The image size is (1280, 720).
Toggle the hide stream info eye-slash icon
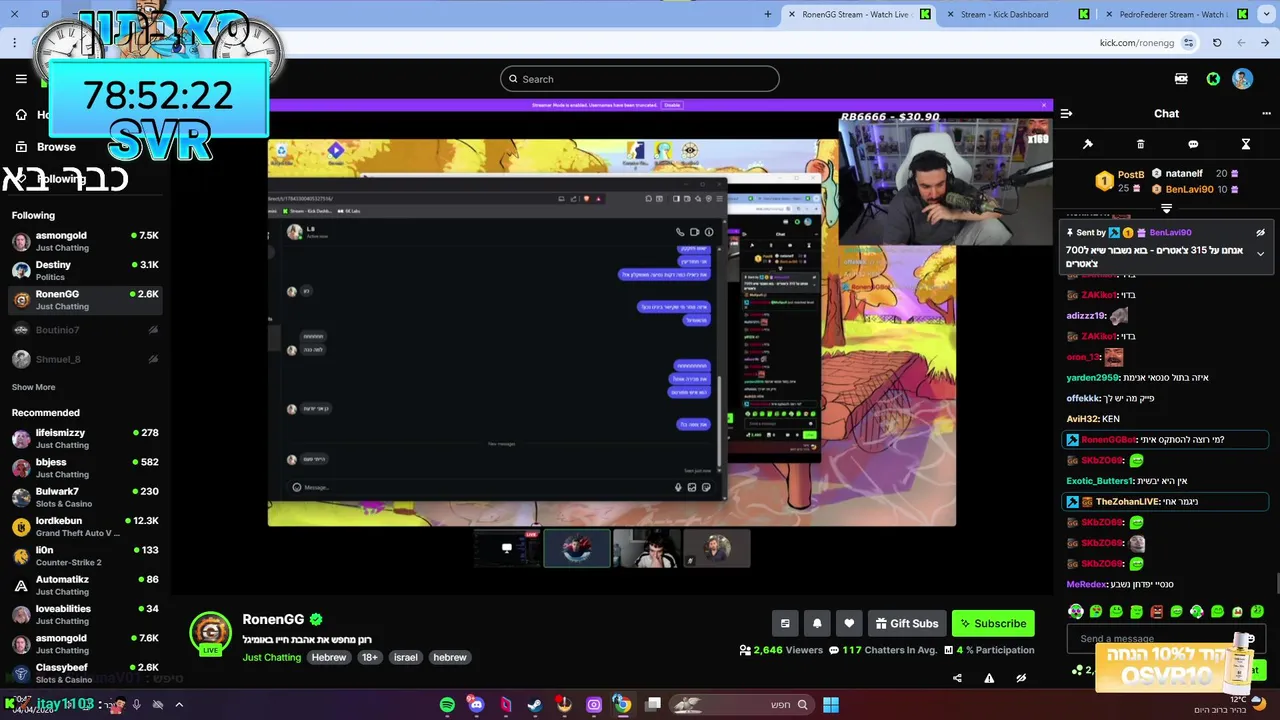(x=1021, y=678)
